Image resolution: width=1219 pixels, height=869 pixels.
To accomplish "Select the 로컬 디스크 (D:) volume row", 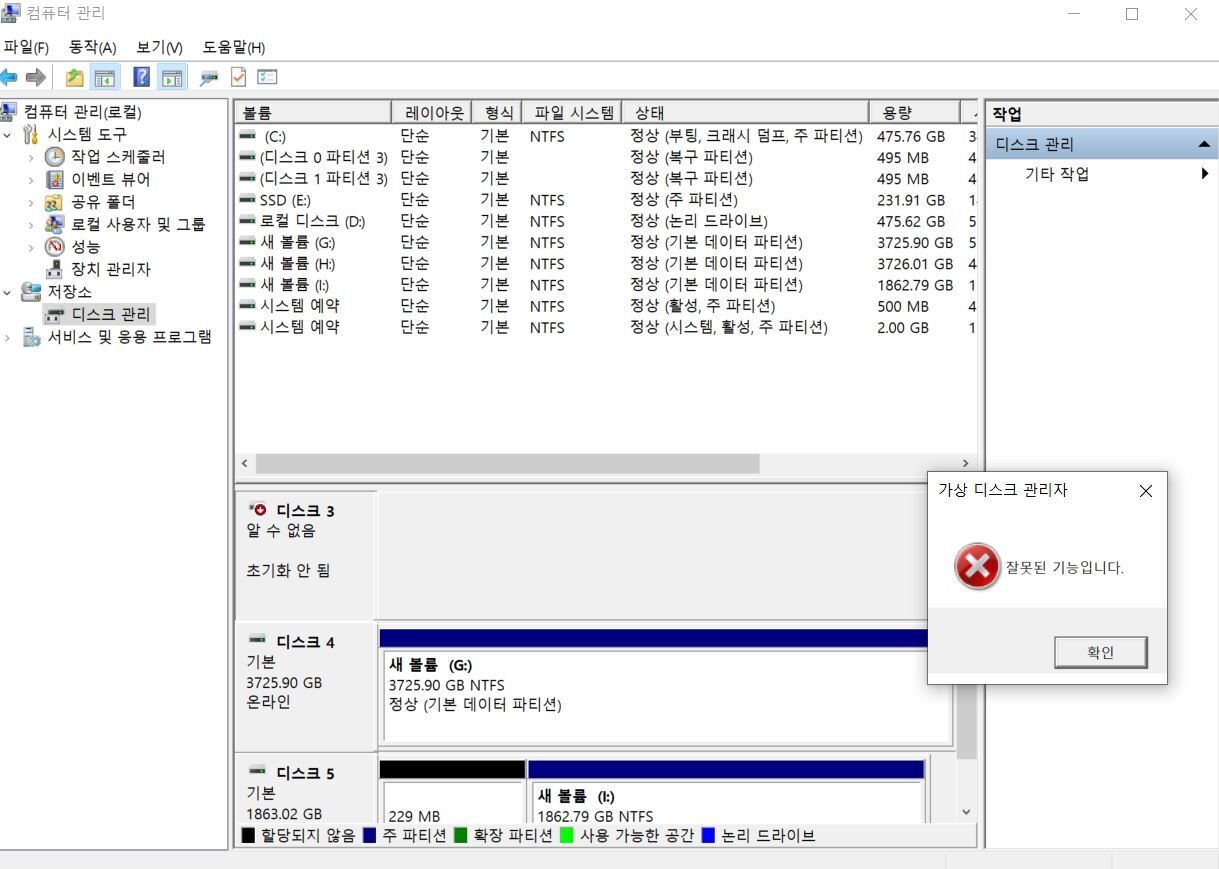I will [x=605, y=221].
